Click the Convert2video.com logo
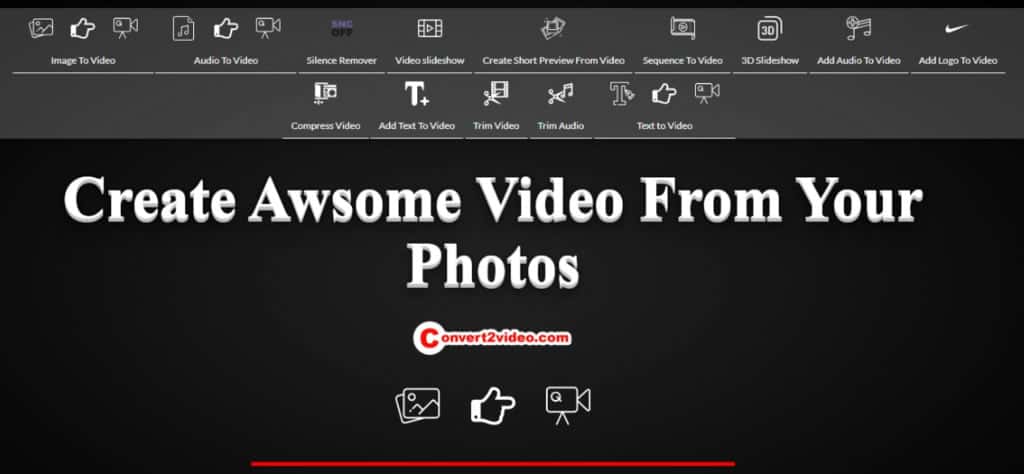Screen dimensions: 1024x474 (x=493, y=338)
